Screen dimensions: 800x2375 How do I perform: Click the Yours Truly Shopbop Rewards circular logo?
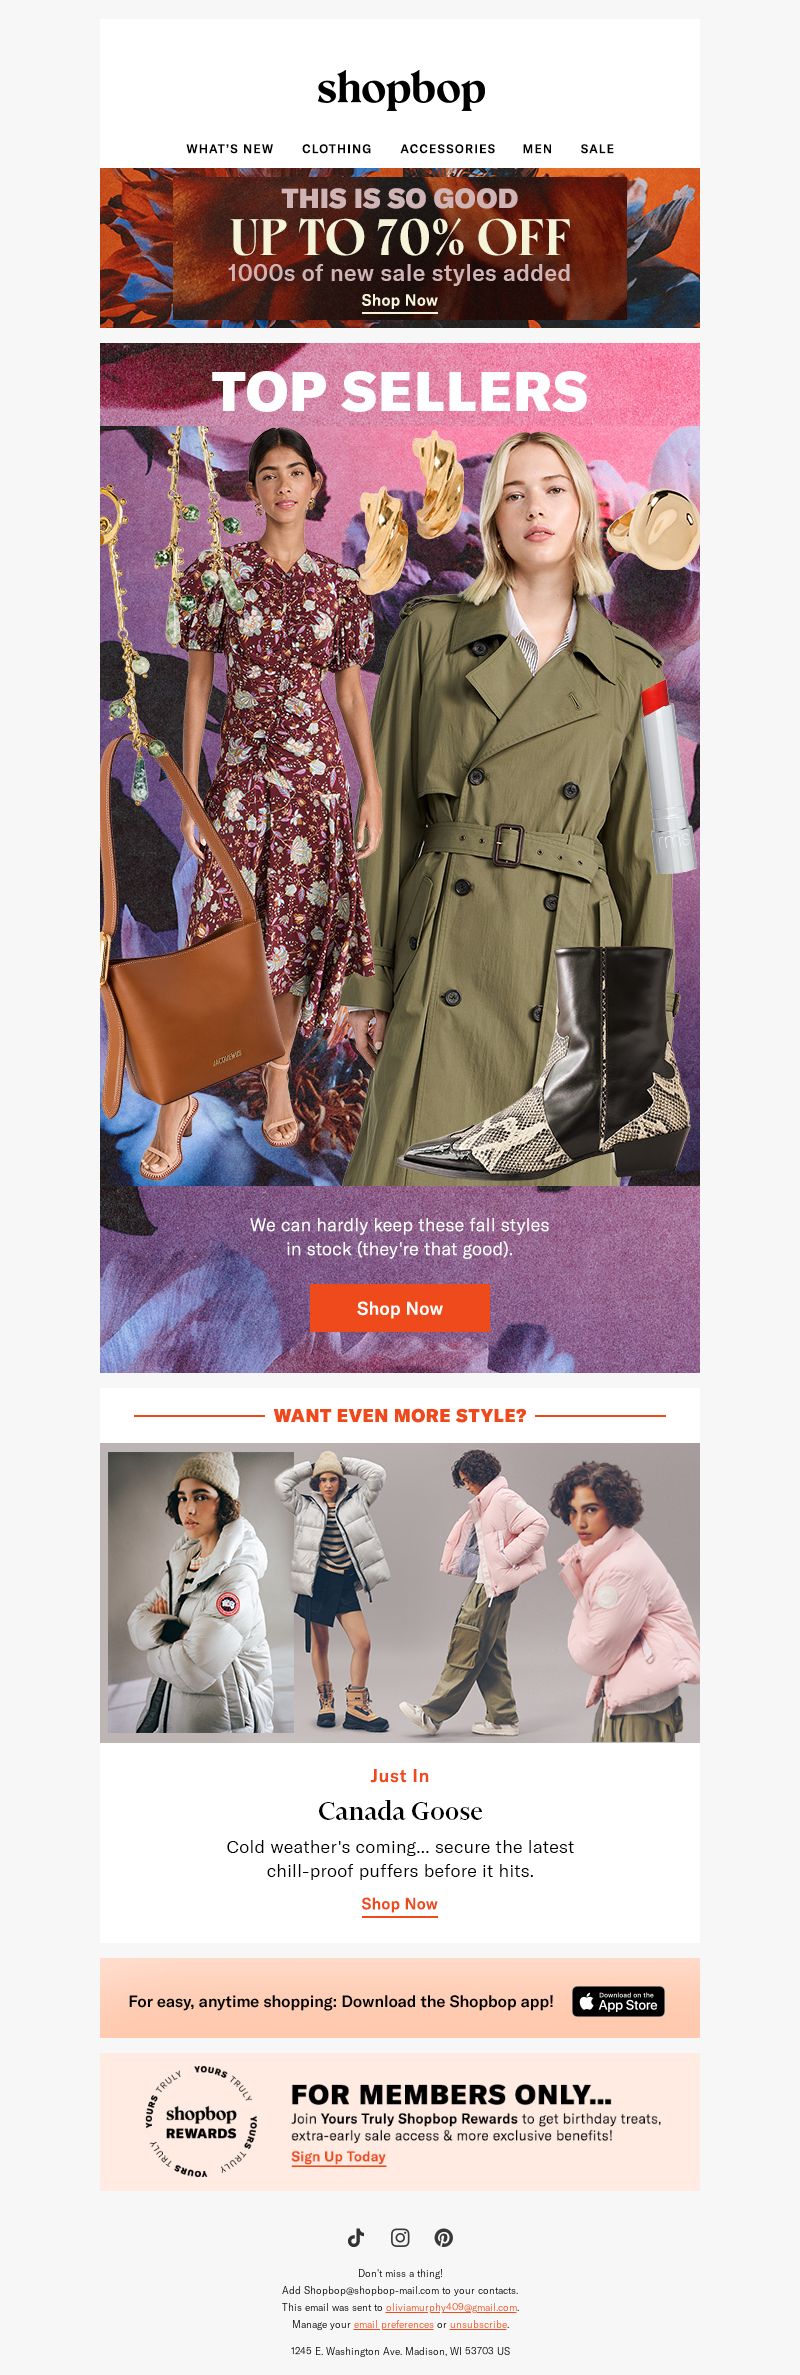(201, 2122)
